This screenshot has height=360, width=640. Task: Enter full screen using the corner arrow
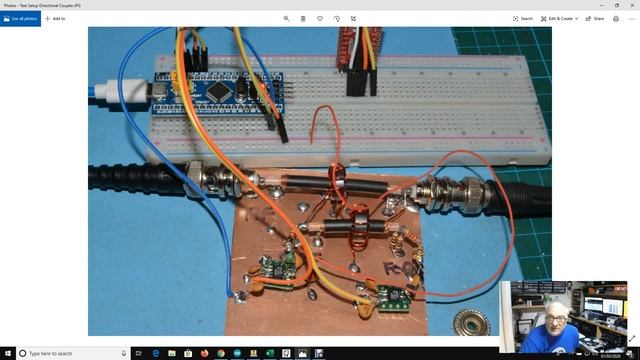click(x=632, y=338)
